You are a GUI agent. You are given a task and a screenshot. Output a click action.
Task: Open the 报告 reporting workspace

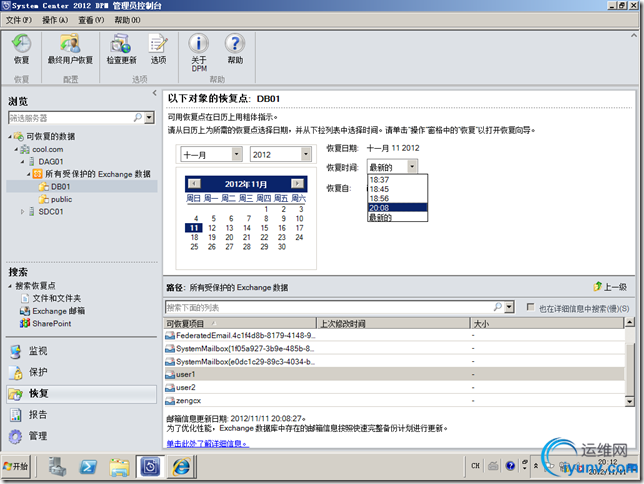click(81, 415)
